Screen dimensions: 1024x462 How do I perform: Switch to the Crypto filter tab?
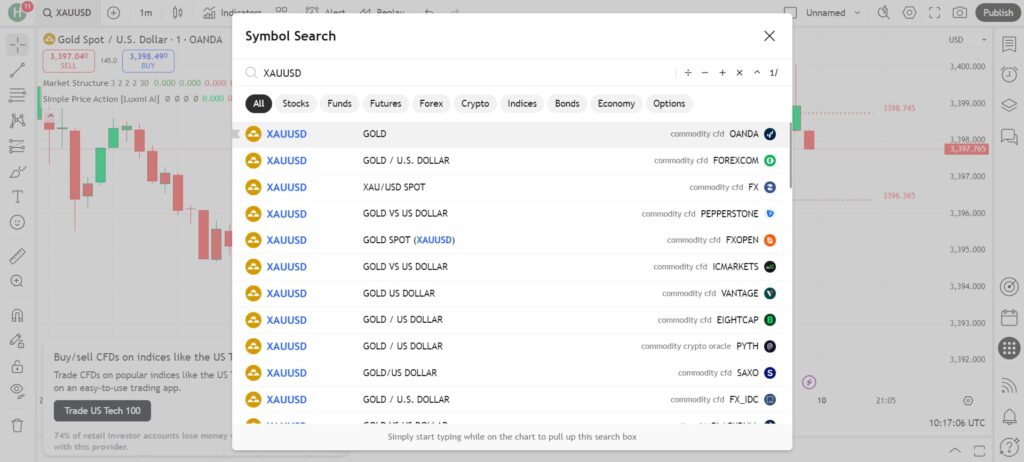475,103
